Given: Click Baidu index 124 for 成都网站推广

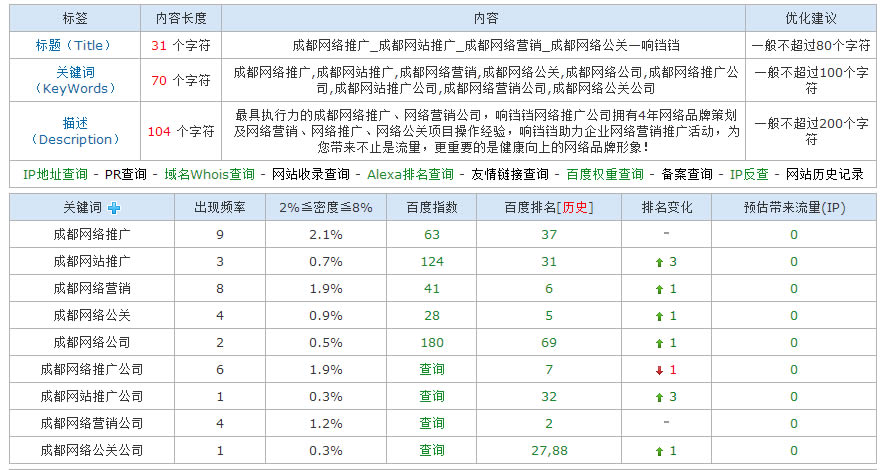Looking at the screenshot, I should (432, 261).
